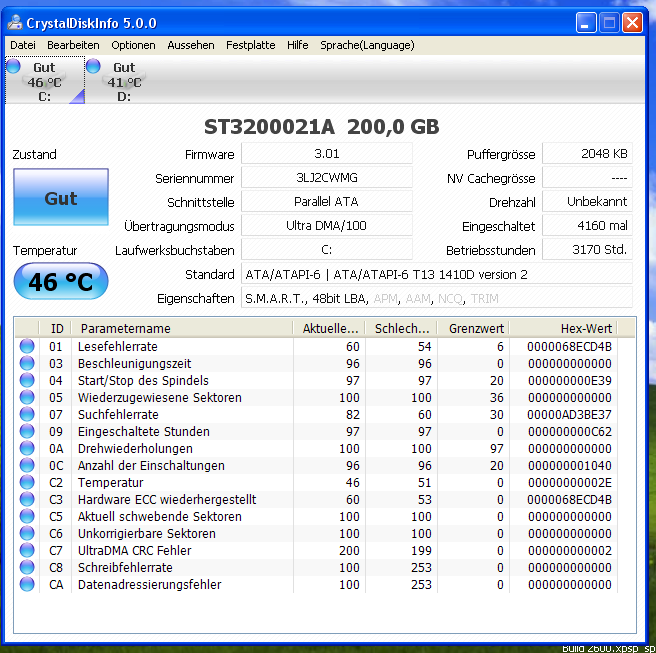656x653 pixels.
Task: Open the Festplatte menu
Action: tap(250, 45)
